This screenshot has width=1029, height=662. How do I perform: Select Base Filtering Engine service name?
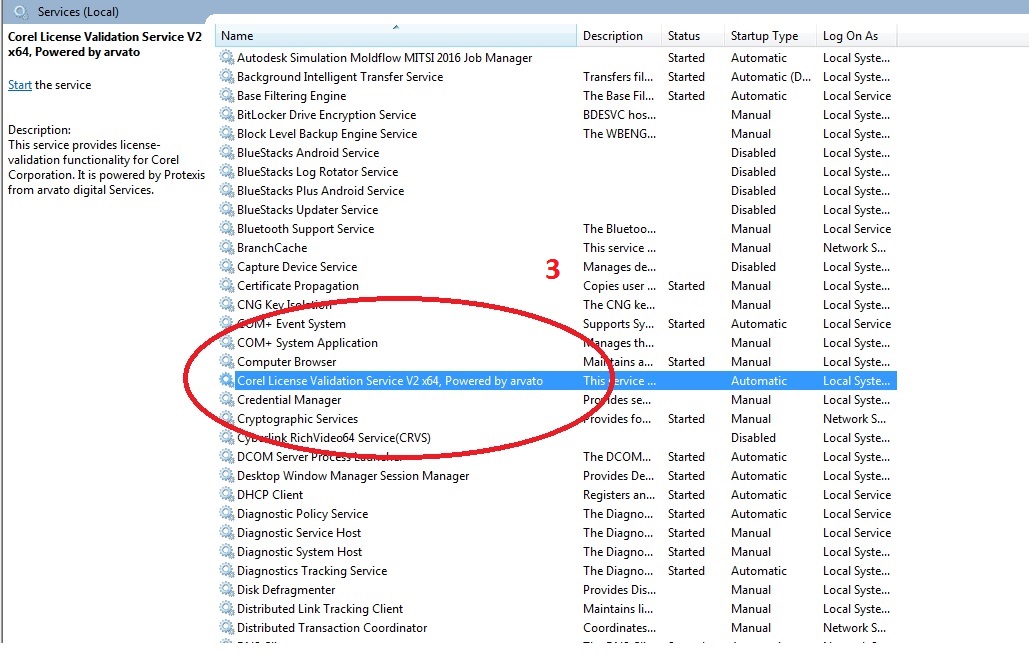point(291,96)
